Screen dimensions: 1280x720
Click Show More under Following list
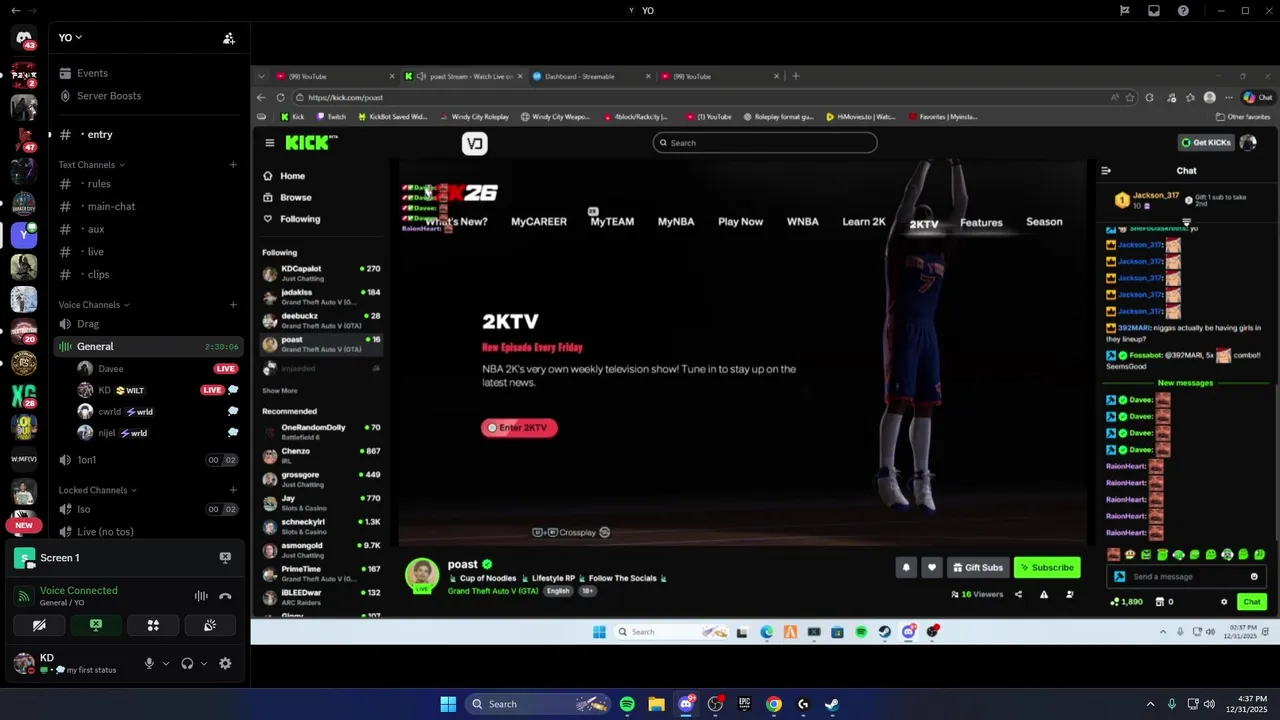pyautogui.click(x=280, y=391)
